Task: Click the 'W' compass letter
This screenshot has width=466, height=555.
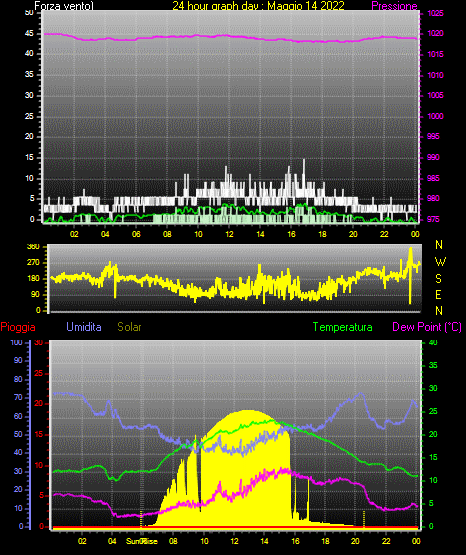Action: [x=440, y=262]
